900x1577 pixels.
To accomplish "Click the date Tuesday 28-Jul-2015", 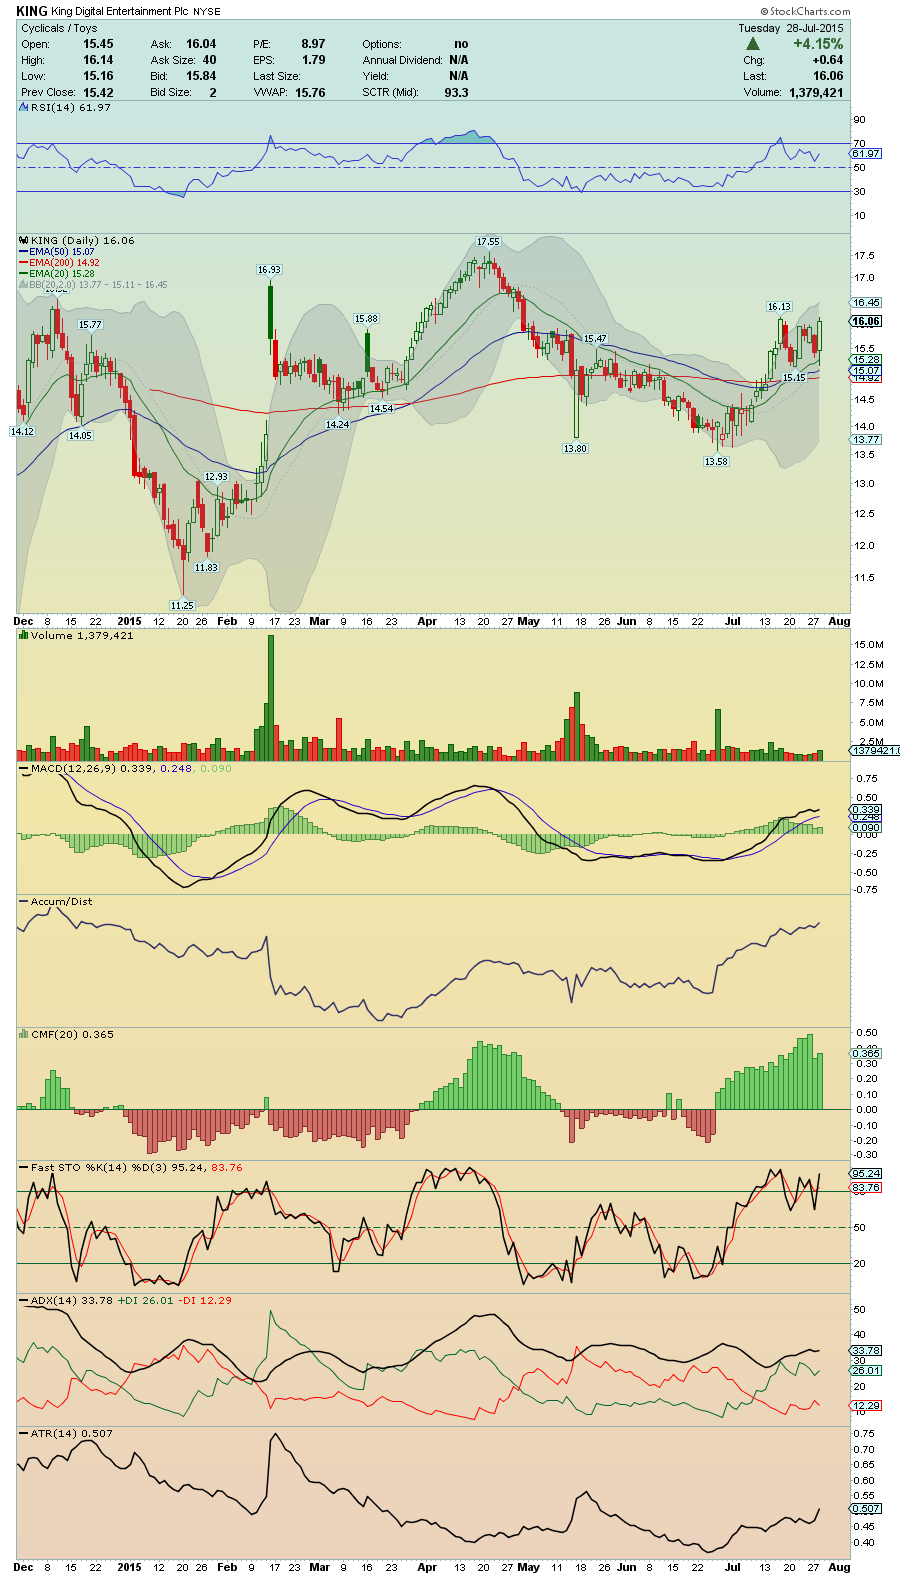I will point(791,28).
